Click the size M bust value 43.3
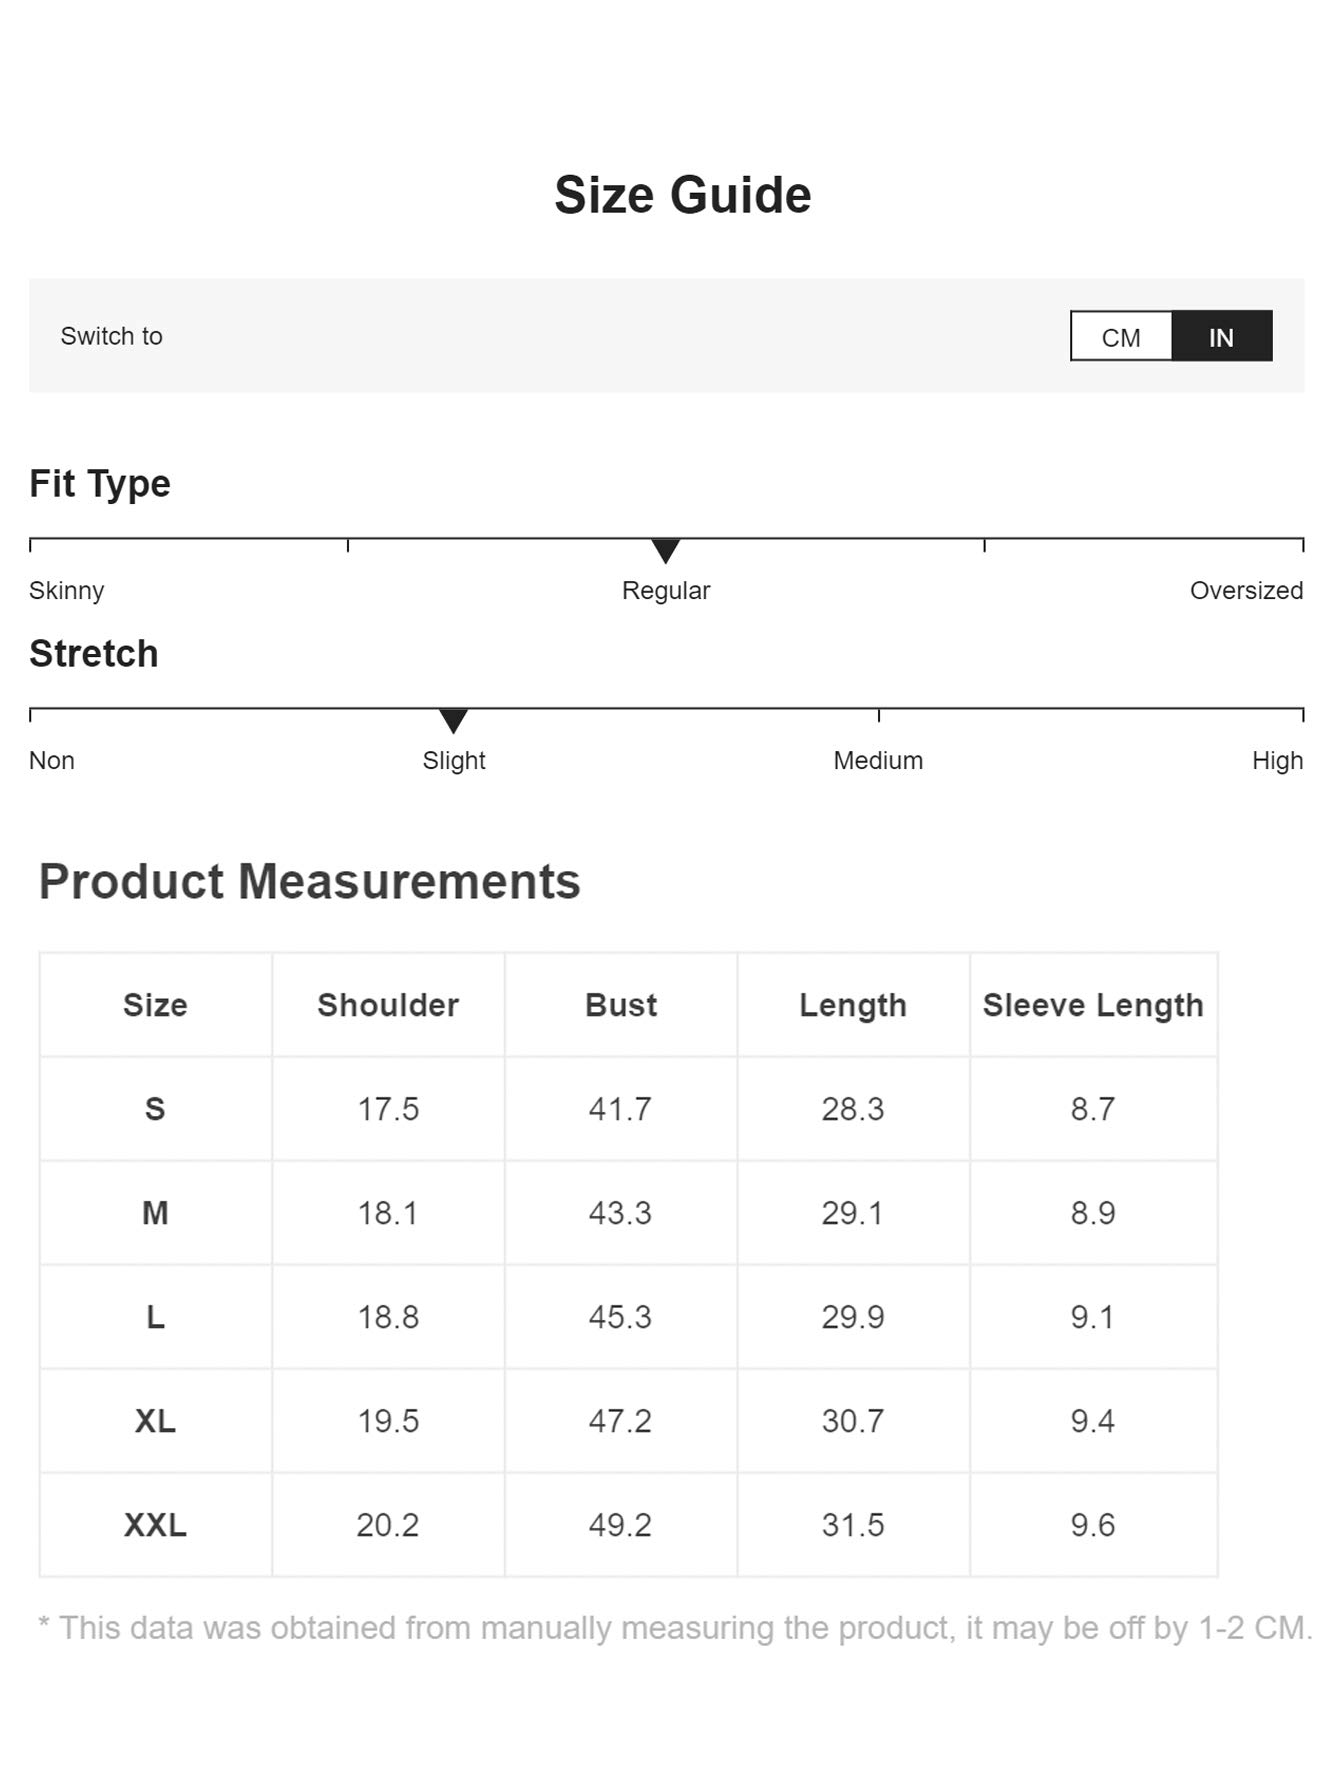The width and height of the screenshot is (1340, 1785). click(x=620, y=1213)
